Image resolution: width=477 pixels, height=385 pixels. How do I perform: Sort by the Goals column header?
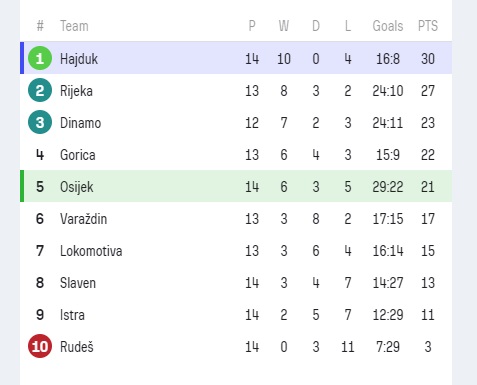pos(388,26)
